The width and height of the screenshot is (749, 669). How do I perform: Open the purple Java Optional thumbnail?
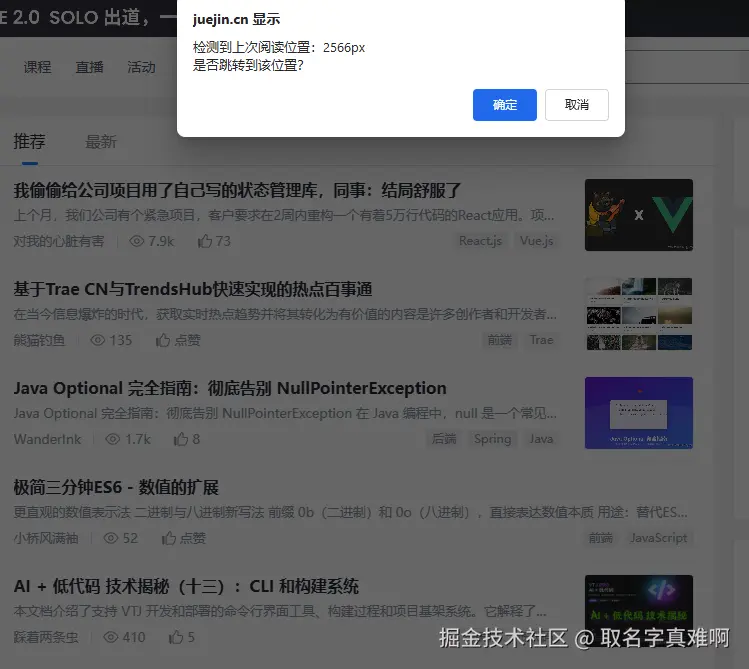click(639, 413)
